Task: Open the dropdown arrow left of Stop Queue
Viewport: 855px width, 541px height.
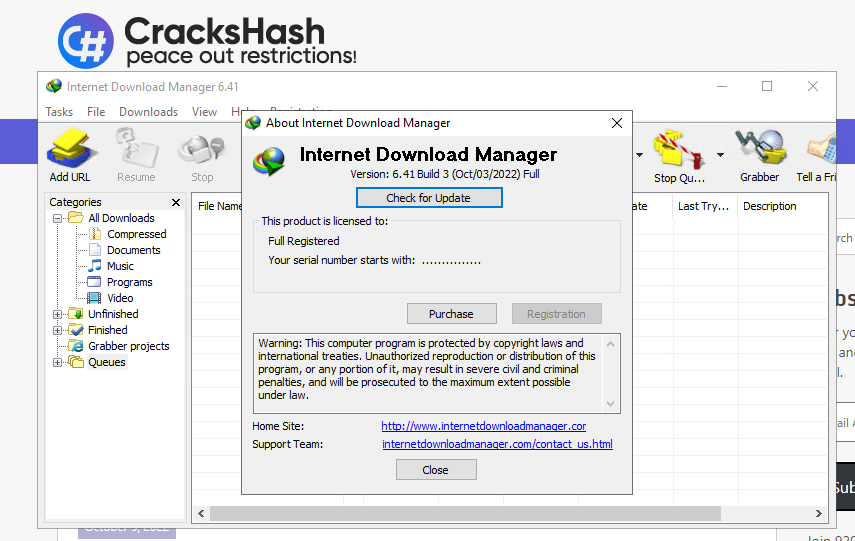Action: pos(639,155)
